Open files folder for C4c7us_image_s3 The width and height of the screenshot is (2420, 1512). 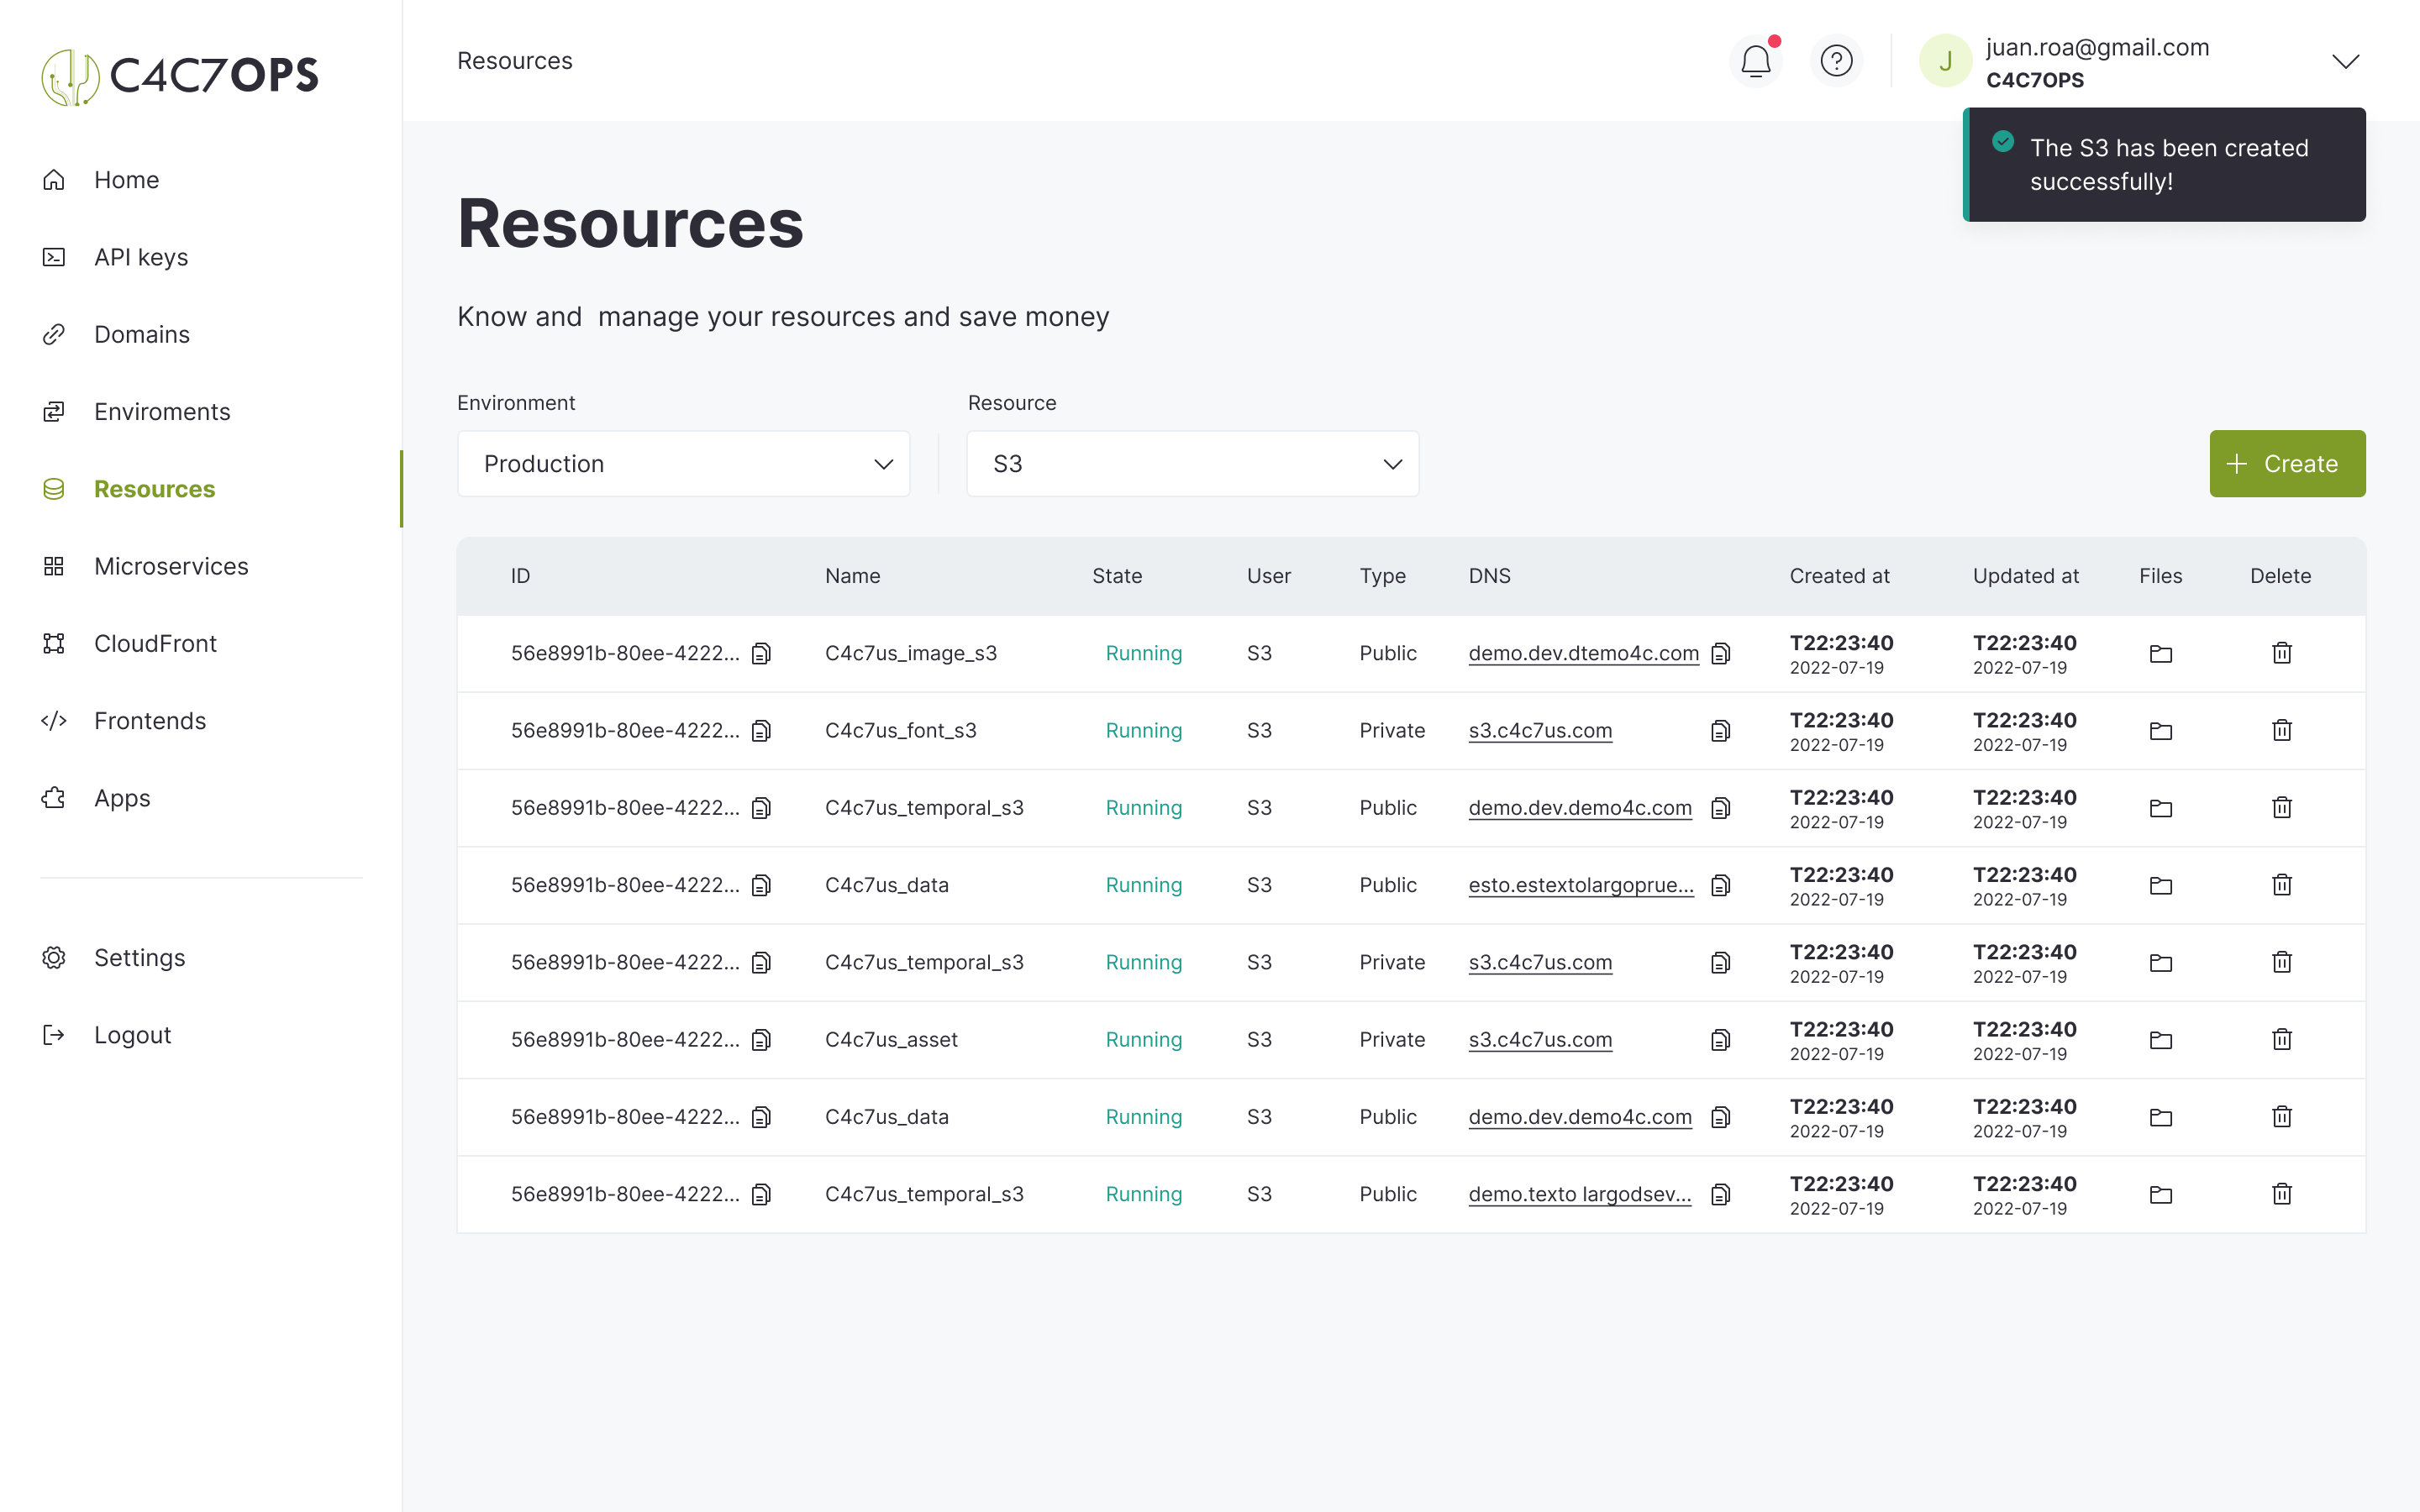click(x=2160, y=654)
